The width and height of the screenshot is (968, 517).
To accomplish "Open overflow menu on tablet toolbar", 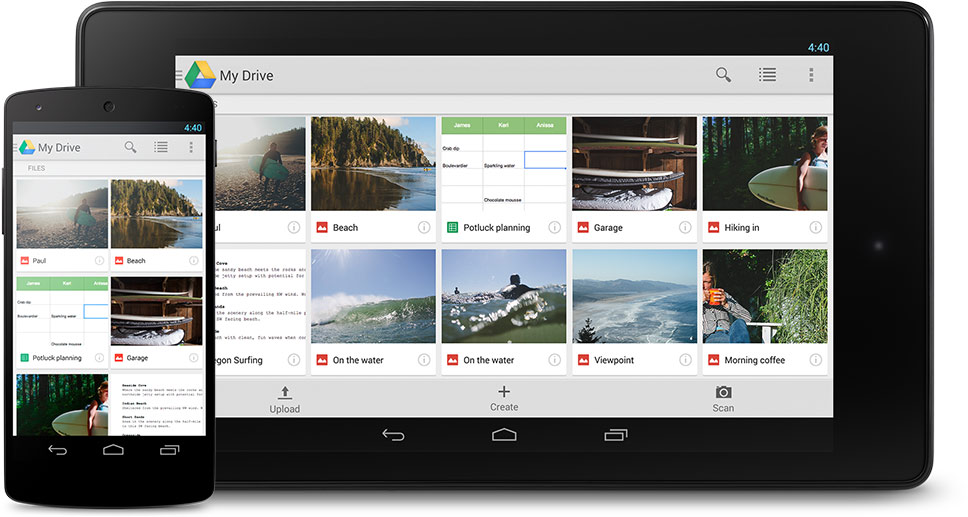I will 811,75.
